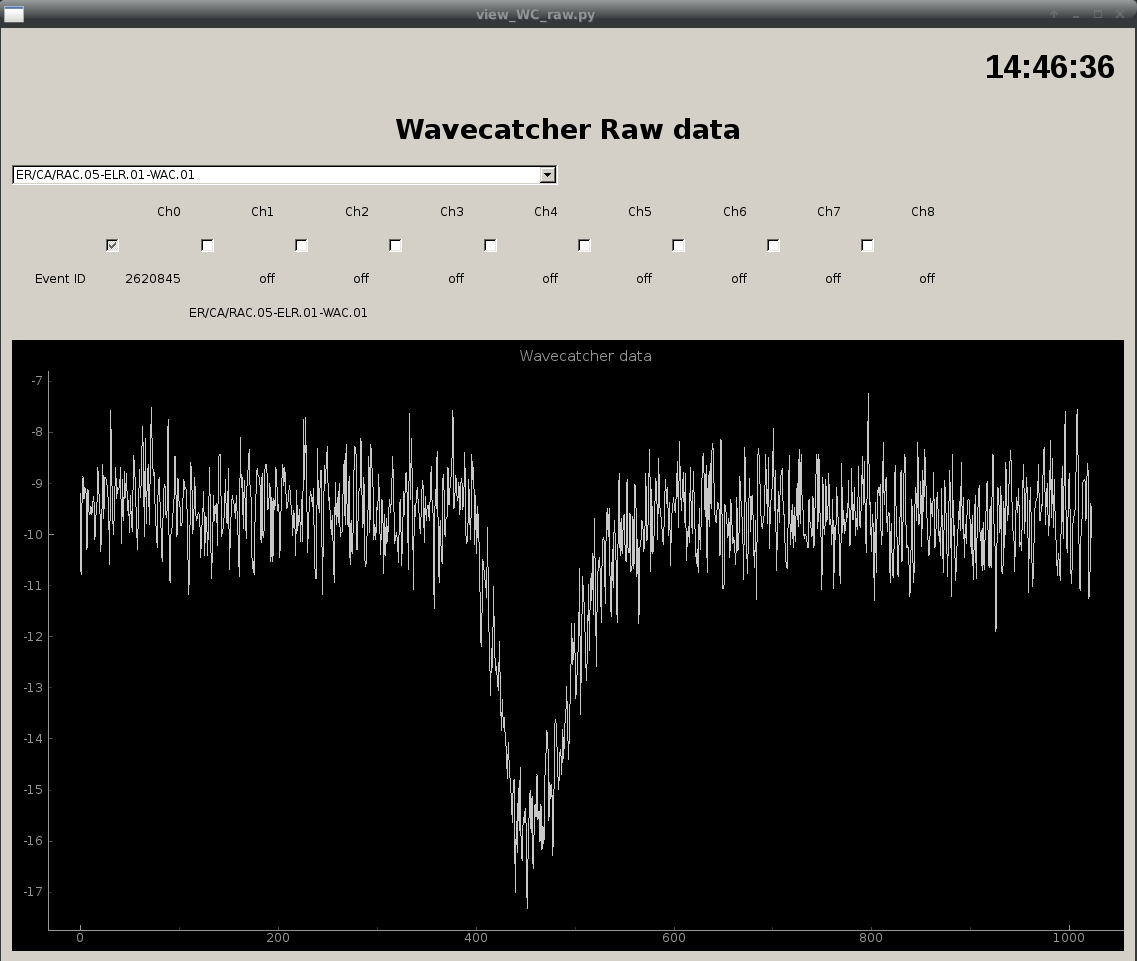Click the Event ID value 2620845

point(153,279)
